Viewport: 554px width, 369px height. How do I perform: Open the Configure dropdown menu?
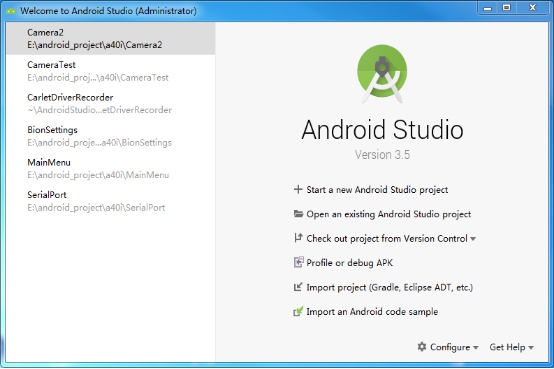(454, 347)
